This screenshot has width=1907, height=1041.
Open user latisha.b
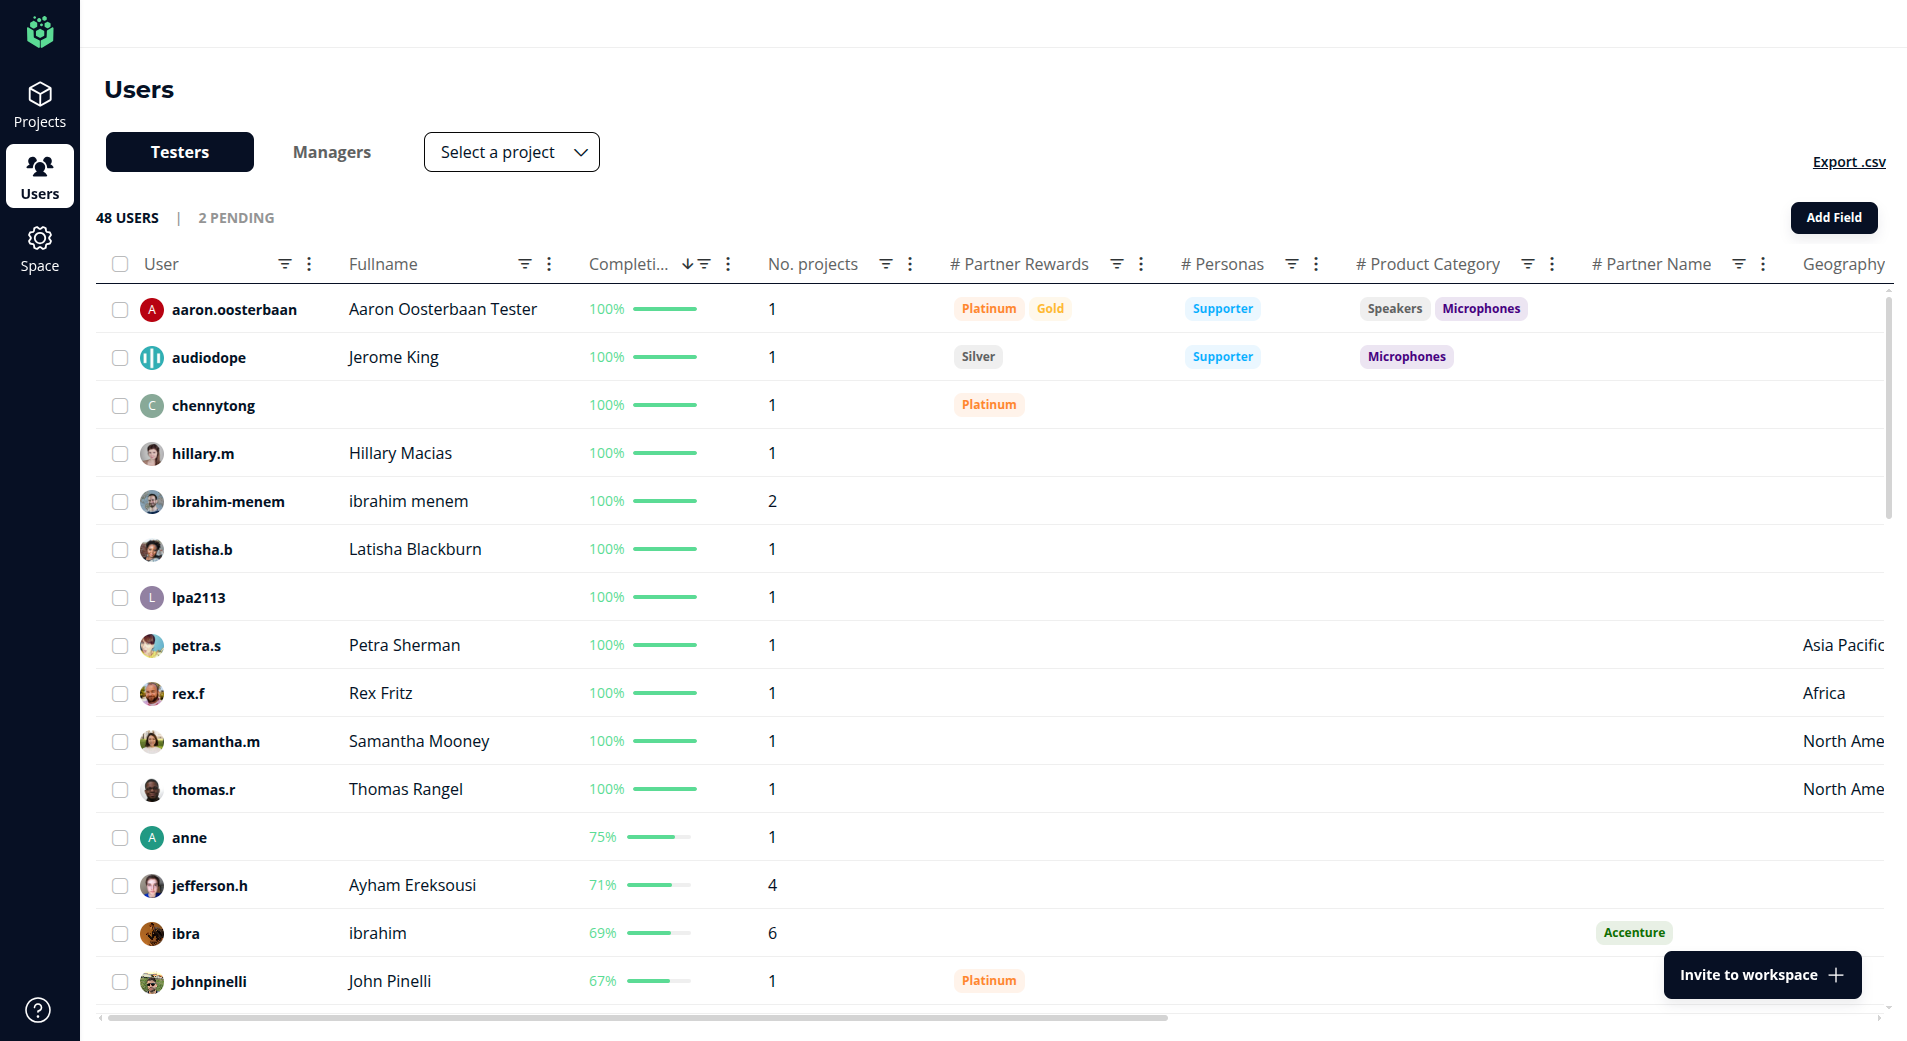[202, 550]
